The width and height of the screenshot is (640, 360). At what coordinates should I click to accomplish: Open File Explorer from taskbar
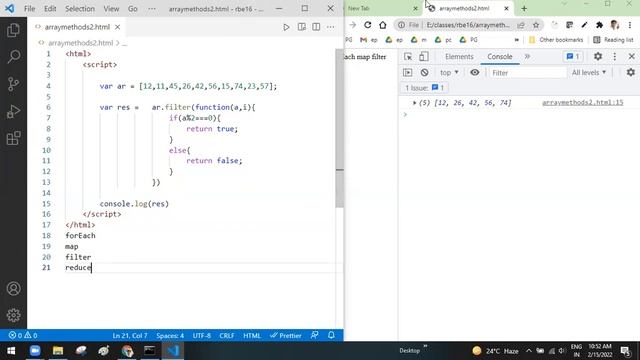[58, 351]
